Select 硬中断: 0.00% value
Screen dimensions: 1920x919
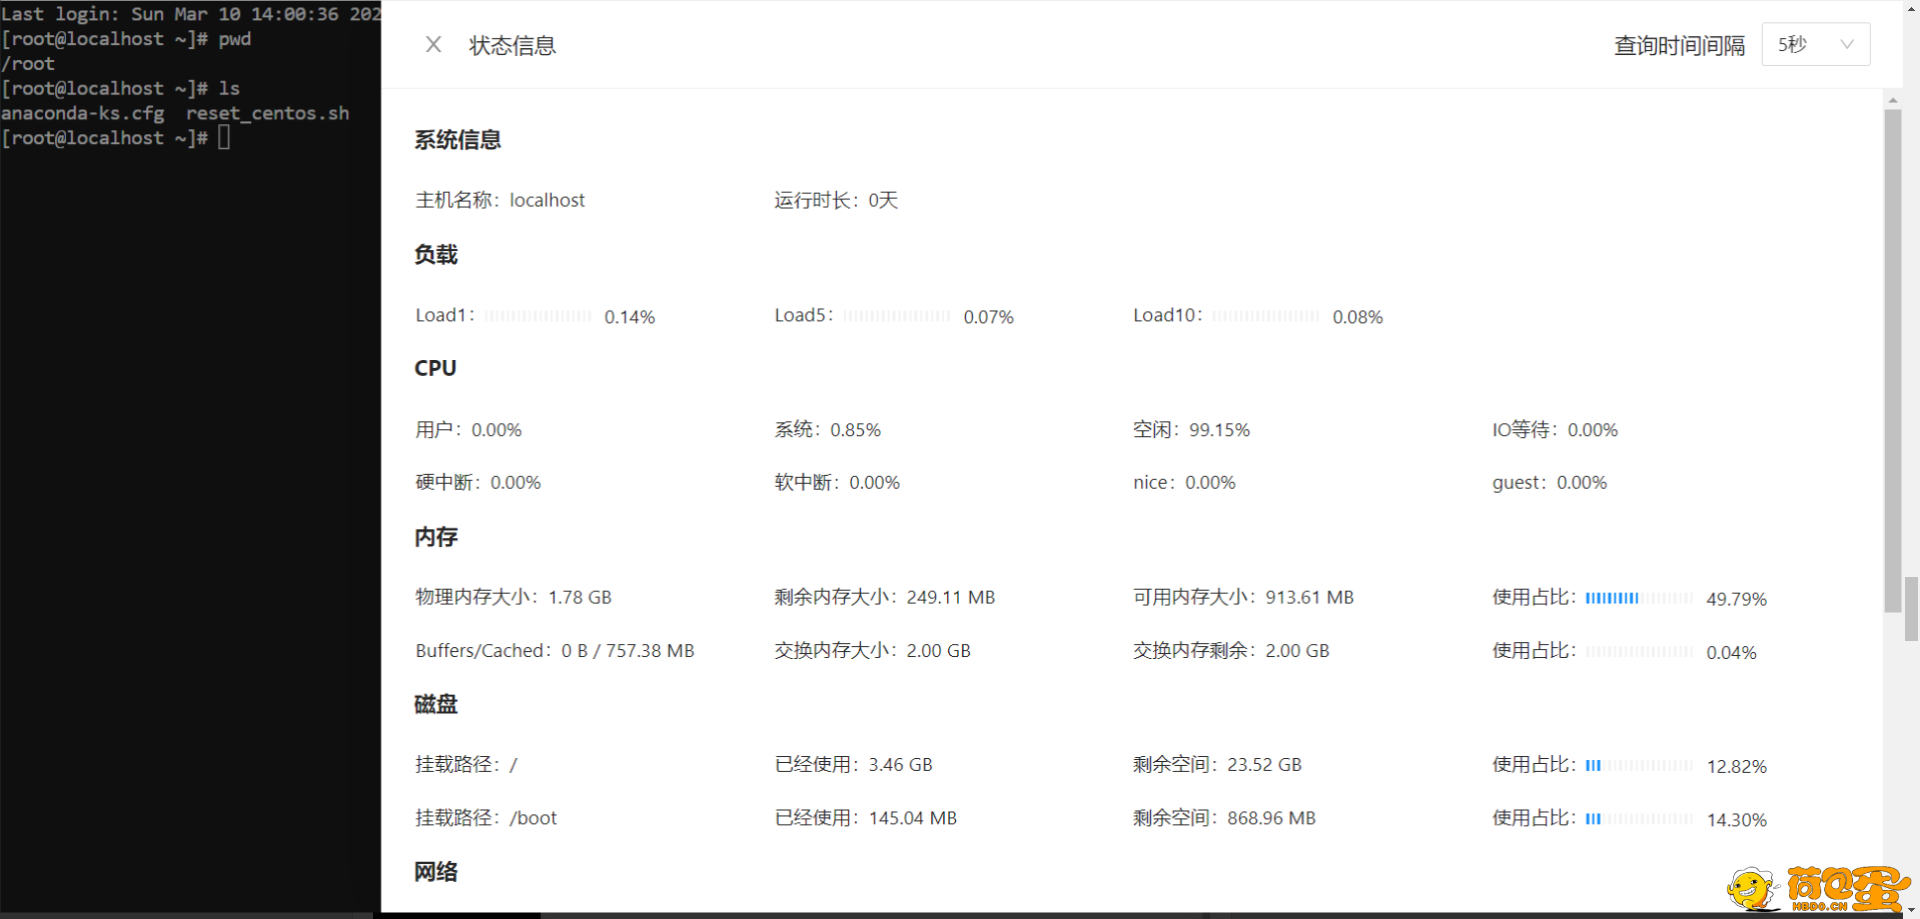coord(478,483)
